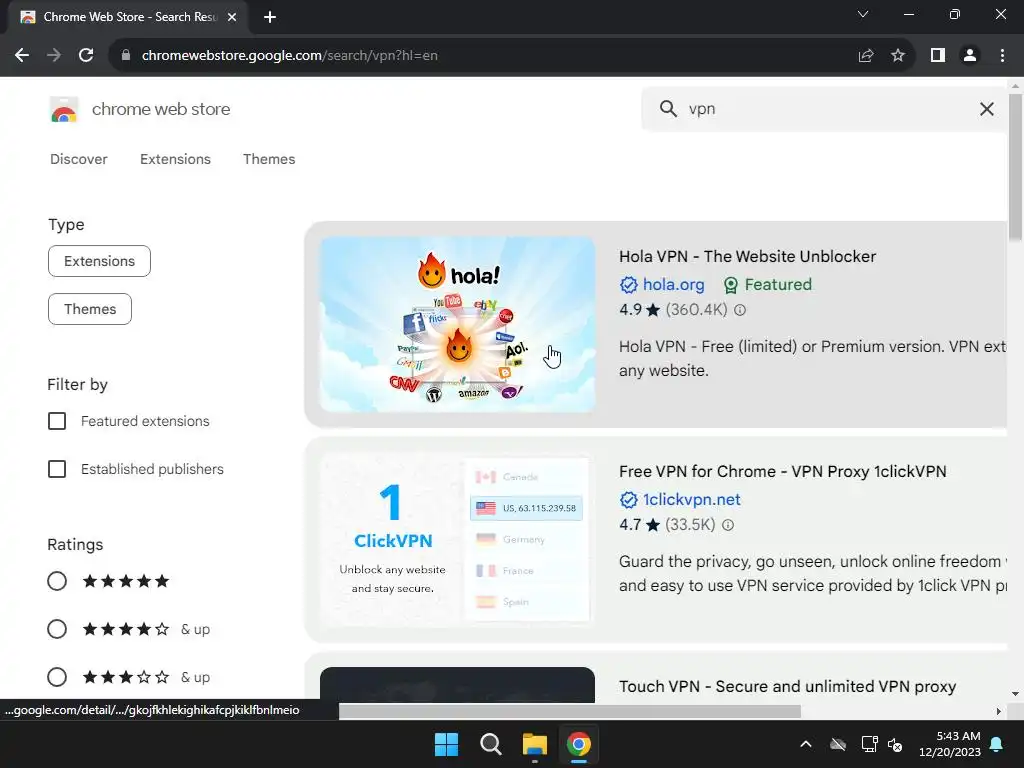
Task: Open rating info icon beside 33.5K
Action: click(728, 525)
